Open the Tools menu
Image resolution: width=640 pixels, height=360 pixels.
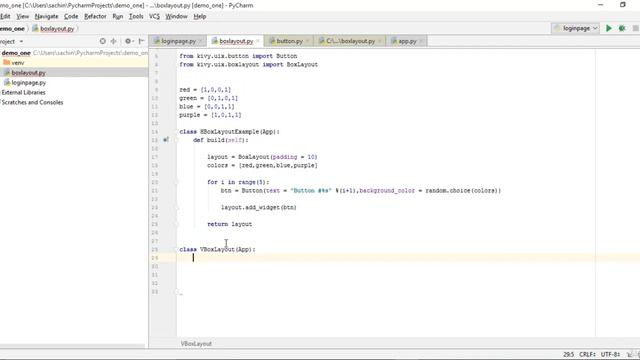click(136, 16)
